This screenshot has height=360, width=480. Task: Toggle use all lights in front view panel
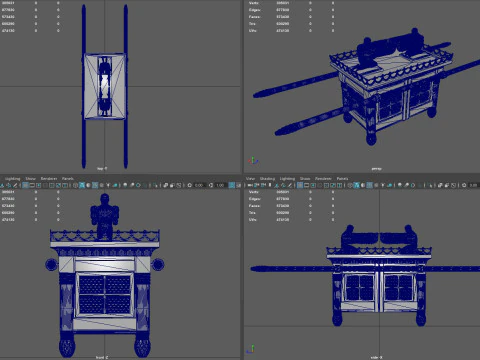pos(108,185)
